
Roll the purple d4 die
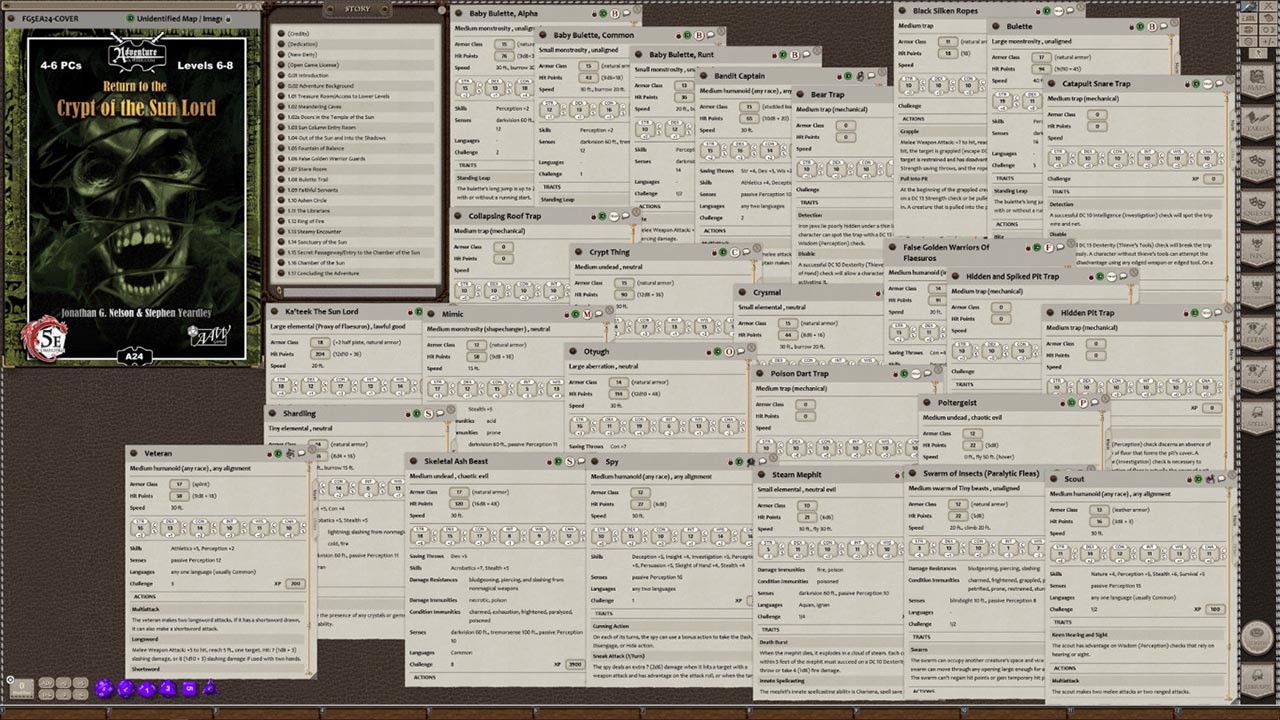211,689
